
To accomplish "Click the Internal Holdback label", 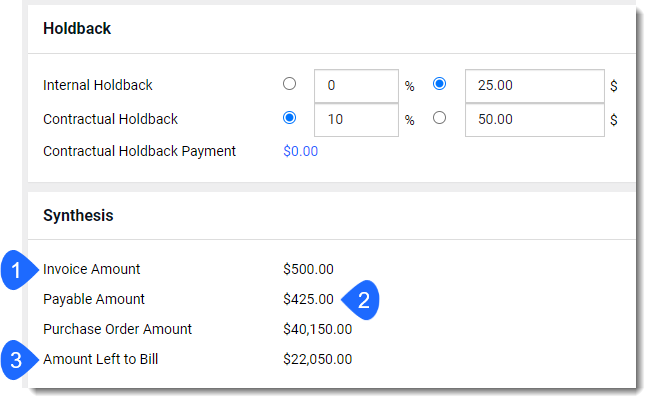I will click(98, 85).
